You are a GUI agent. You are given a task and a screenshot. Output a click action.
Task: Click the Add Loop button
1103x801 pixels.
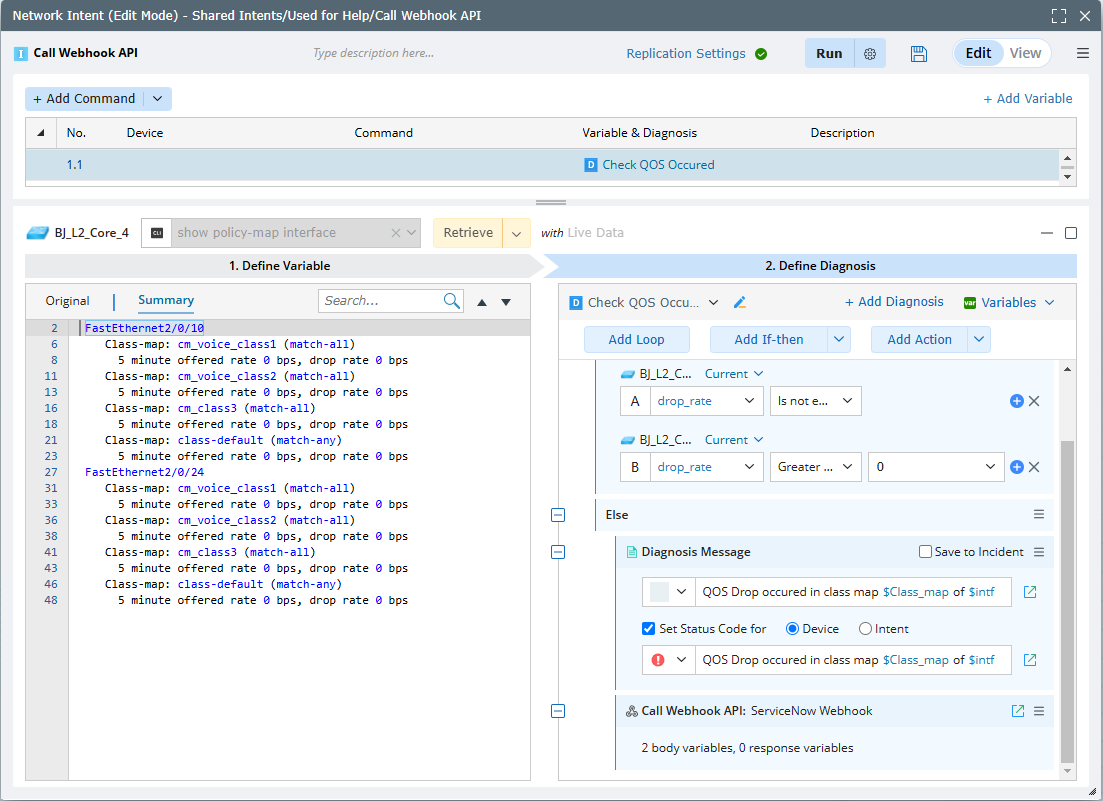point(637,340)
